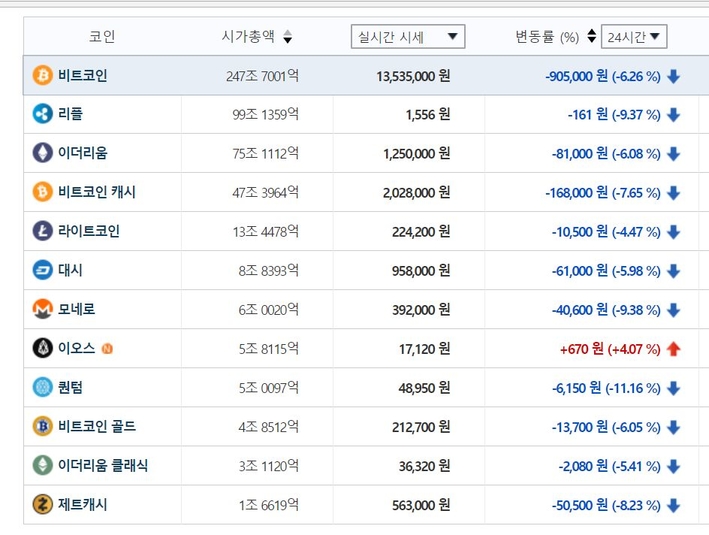Open the 비트코인 캐시 coin link
Screen dimensions: 709x535
97,192
